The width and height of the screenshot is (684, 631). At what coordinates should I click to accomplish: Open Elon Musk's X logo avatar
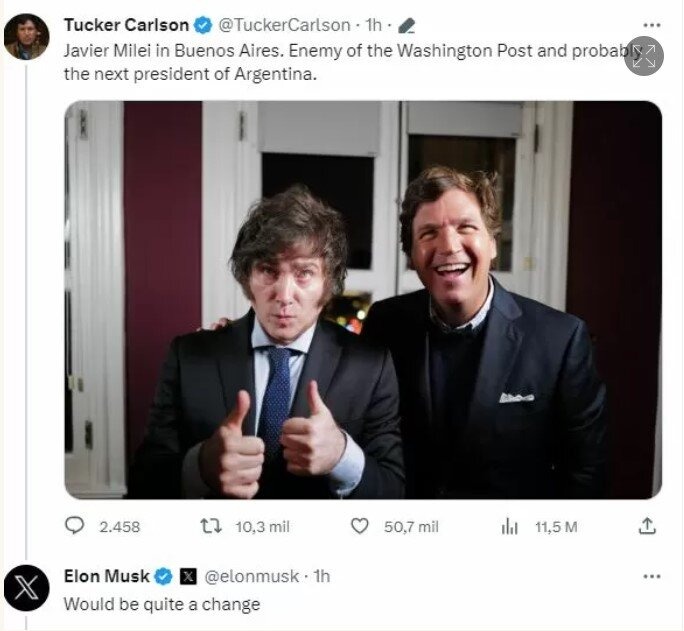(x=26, y=589)
